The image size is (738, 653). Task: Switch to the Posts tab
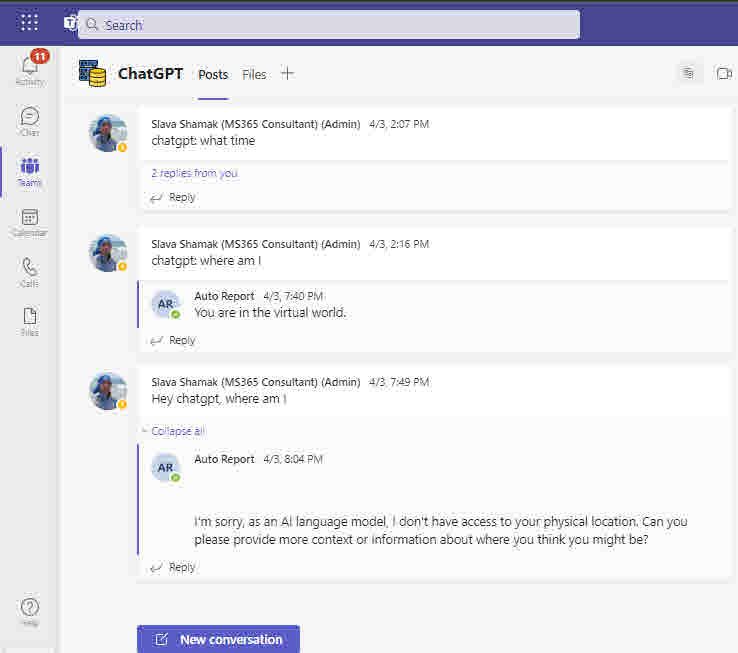pos(213,74)
